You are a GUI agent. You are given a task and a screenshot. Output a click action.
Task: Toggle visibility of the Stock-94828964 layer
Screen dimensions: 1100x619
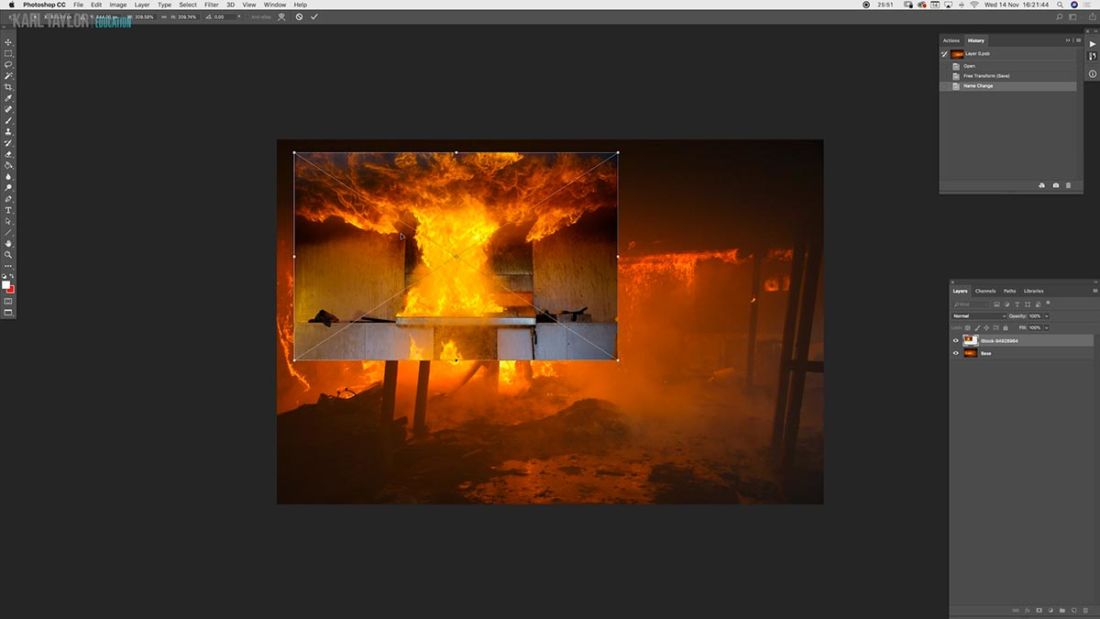tap(955, 340)
